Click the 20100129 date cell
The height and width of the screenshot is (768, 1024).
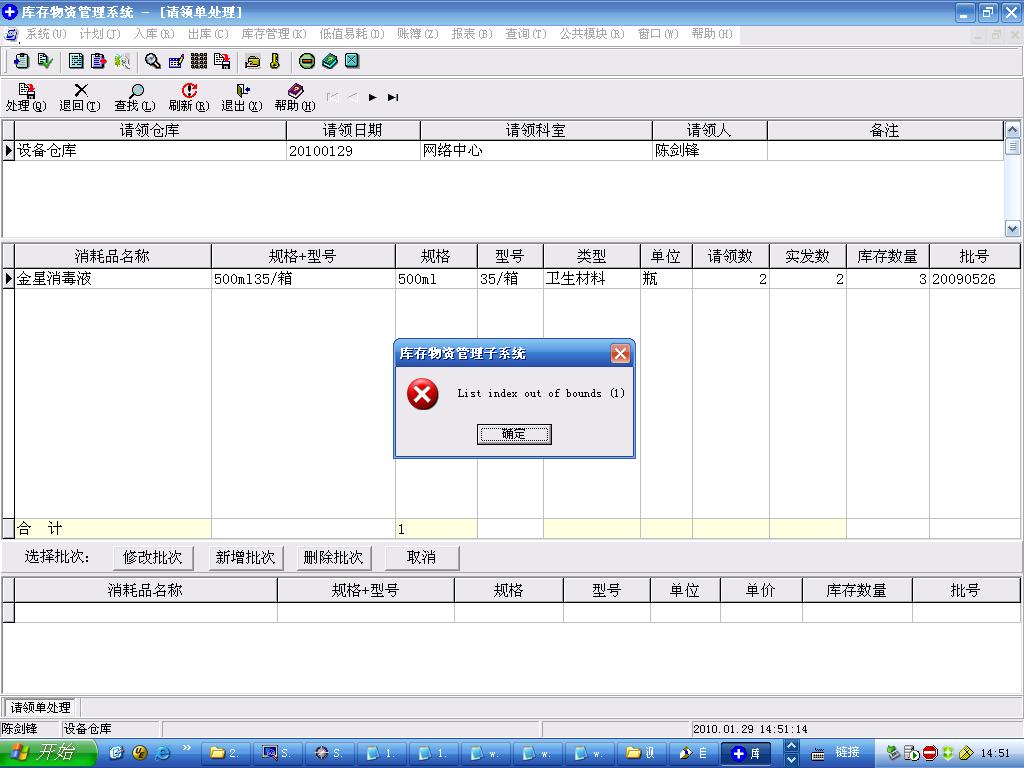[353, 151]
